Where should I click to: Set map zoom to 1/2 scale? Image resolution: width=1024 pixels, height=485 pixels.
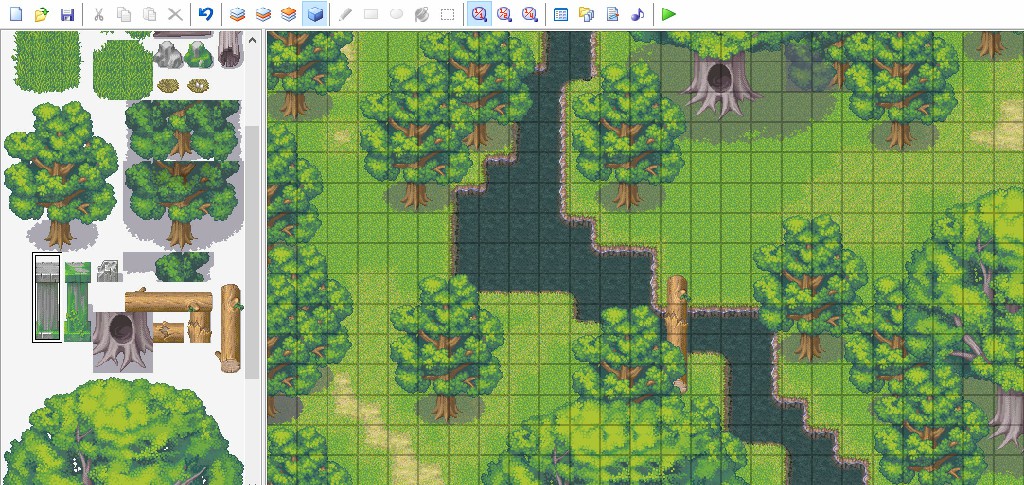click(504, 14)
